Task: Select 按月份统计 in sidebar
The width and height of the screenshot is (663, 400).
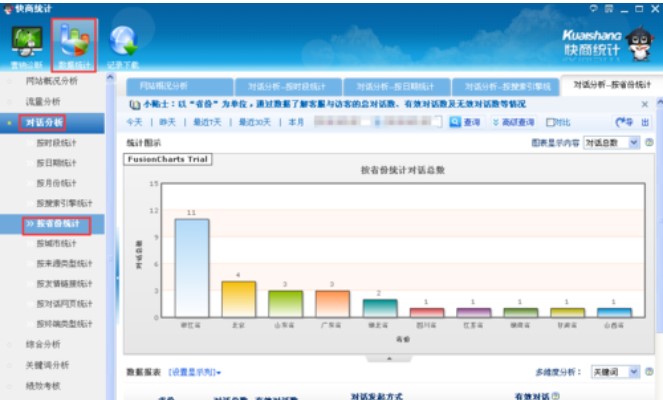Action: click(x=56, y=183)
